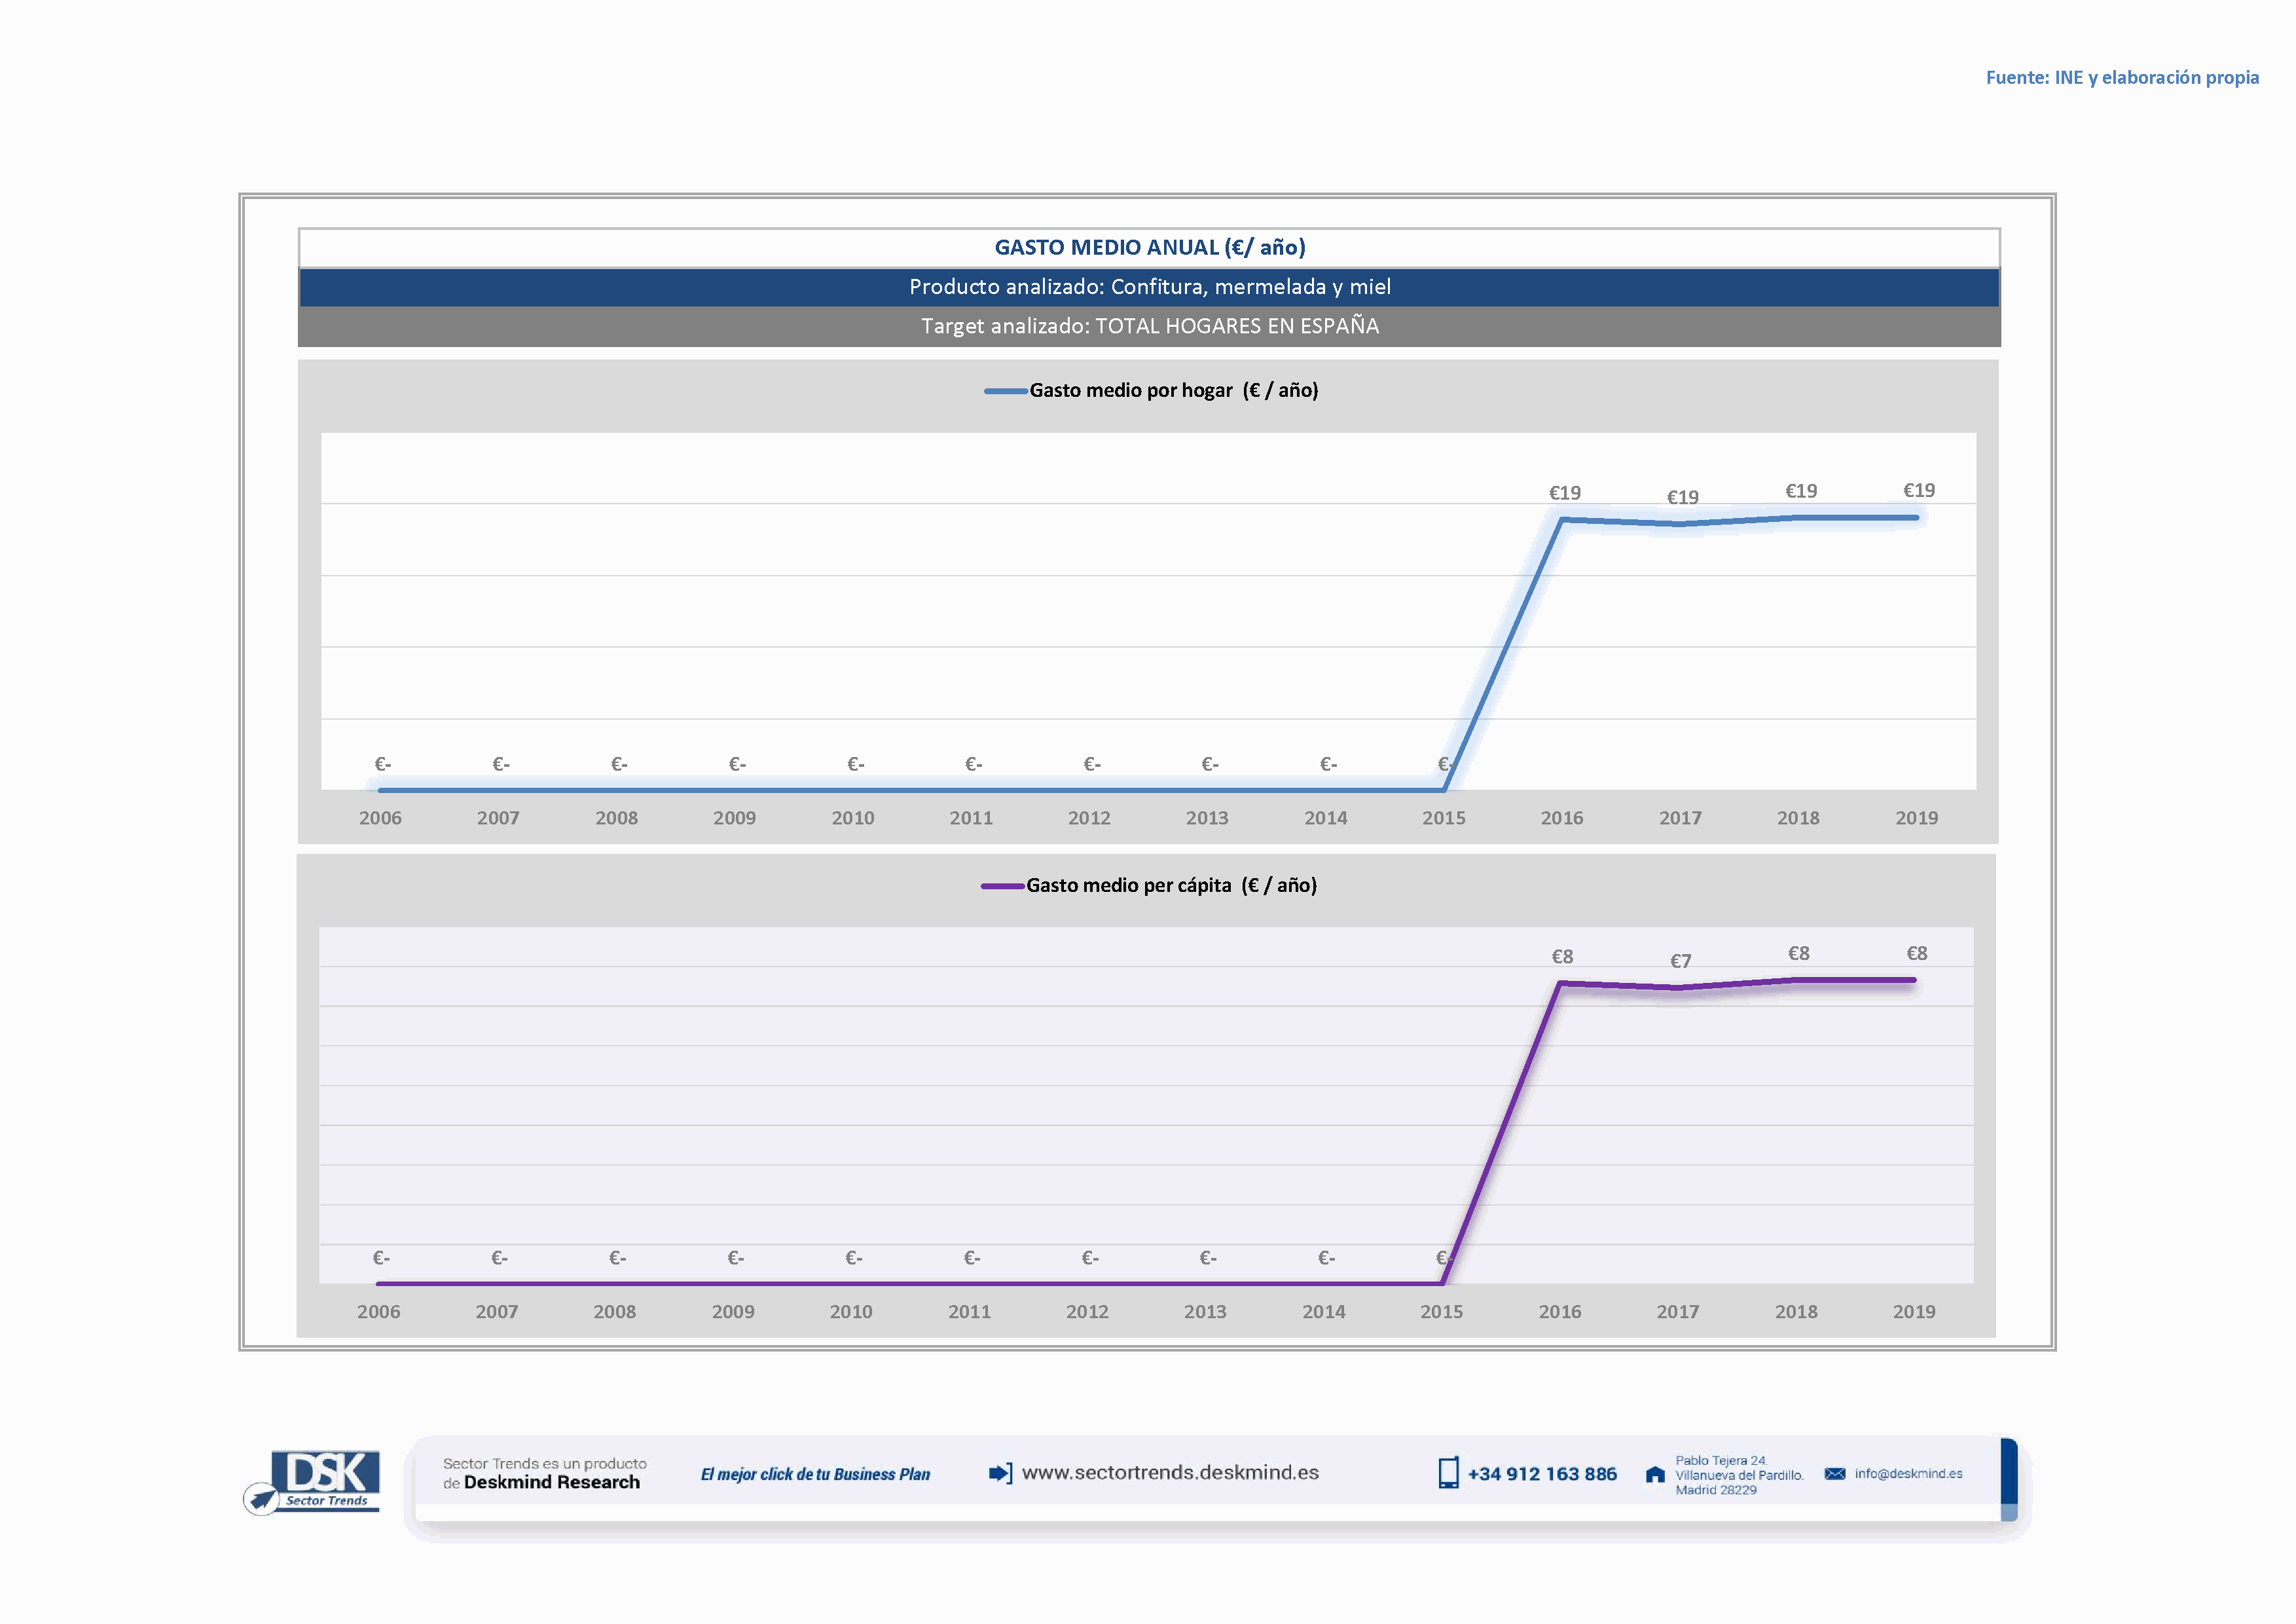Click the purple line legend marker per cápita
The image size is (2296, 1624).
(1002, 886)
